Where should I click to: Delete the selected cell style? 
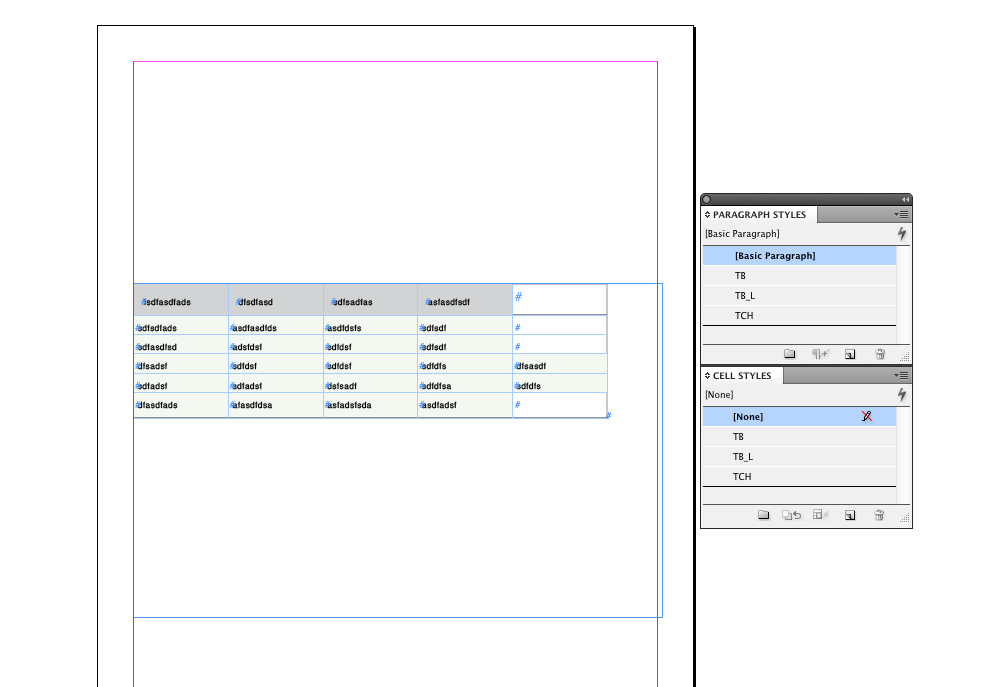[879, 515]
